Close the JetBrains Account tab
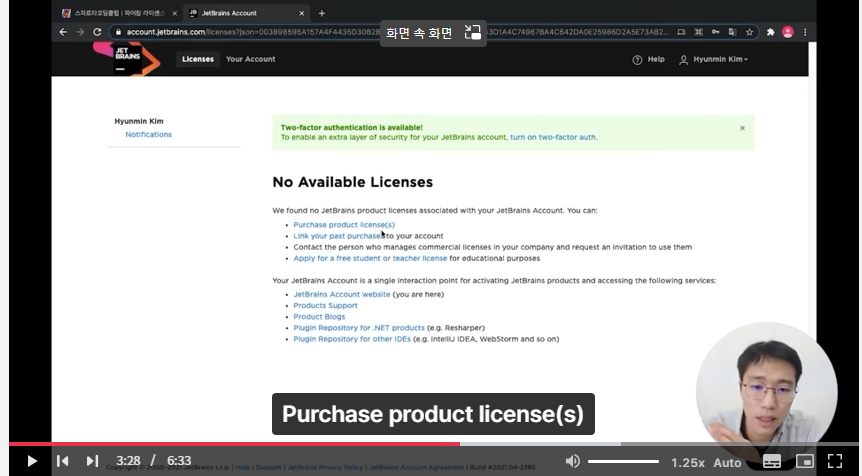Viewport: 862px width, 476px height. 301,13
